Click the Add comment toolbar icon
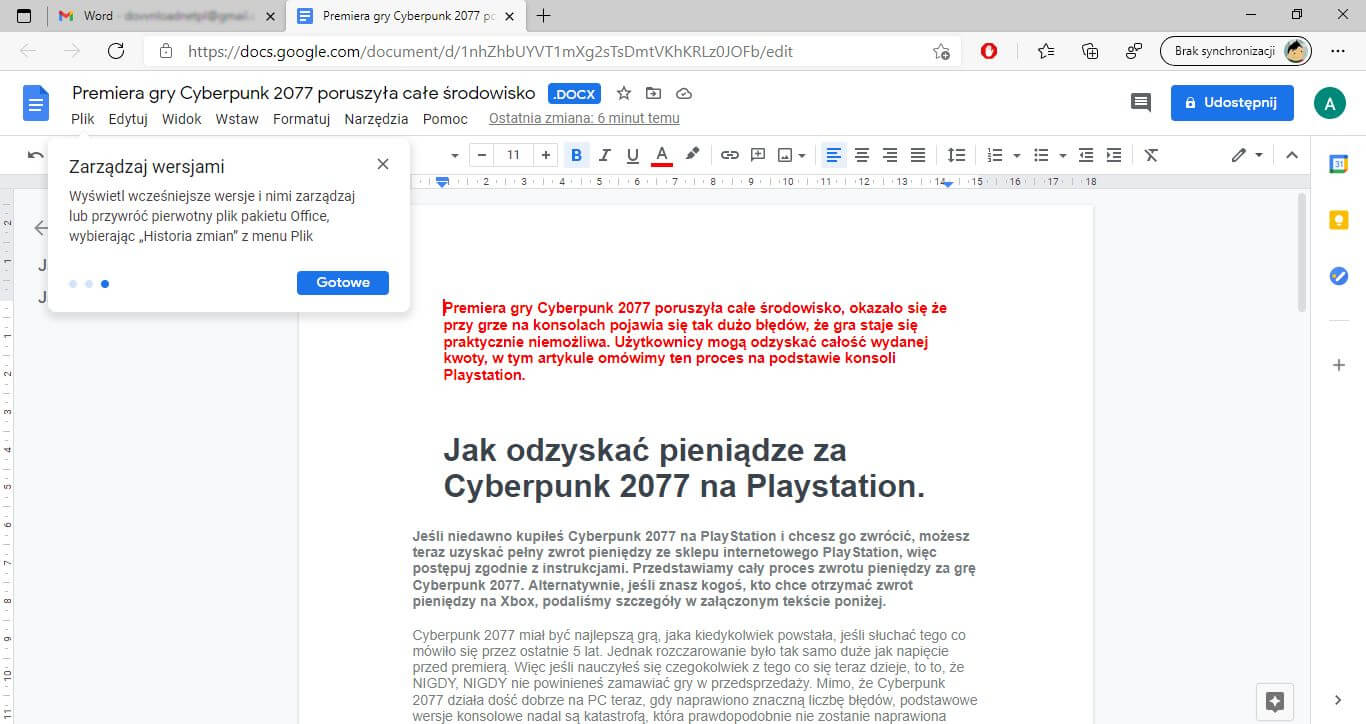This screenshot has height=724, width=1366. pos(758,155)
